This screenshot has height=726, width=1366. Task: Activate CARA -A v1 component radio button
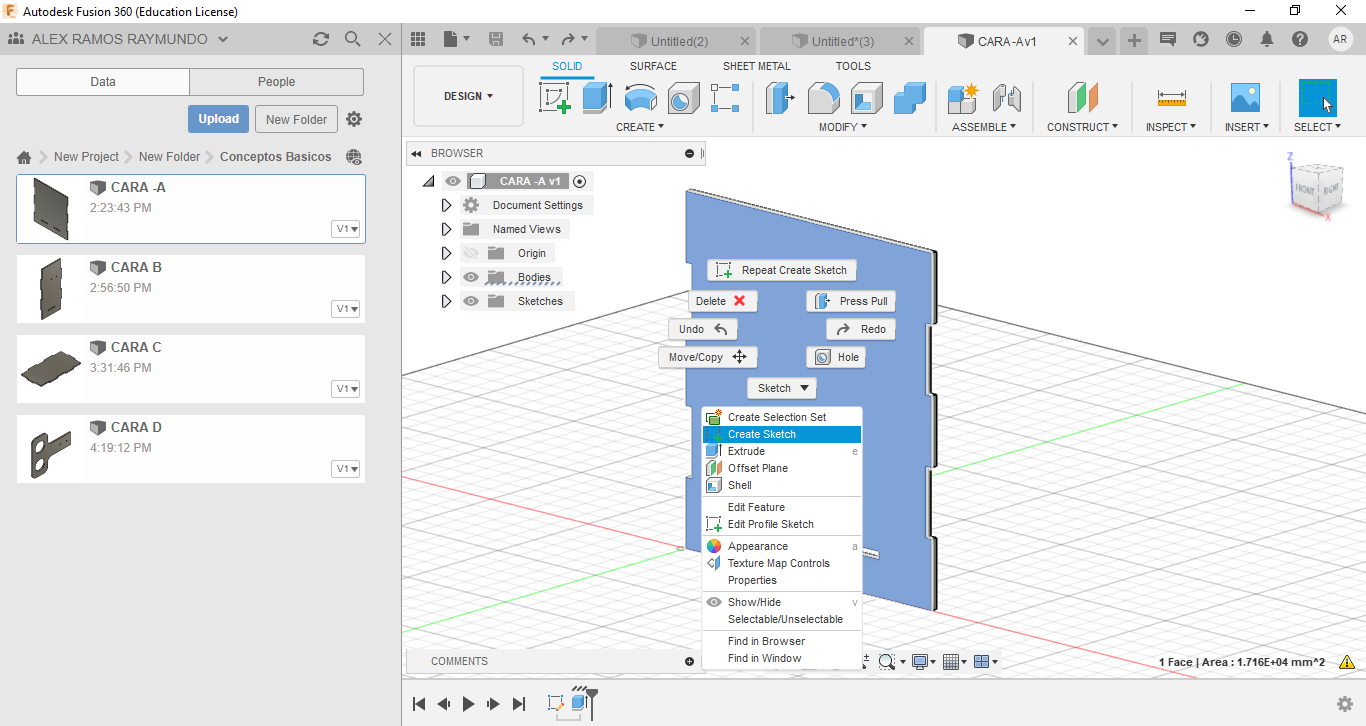(x=580, y=181)
